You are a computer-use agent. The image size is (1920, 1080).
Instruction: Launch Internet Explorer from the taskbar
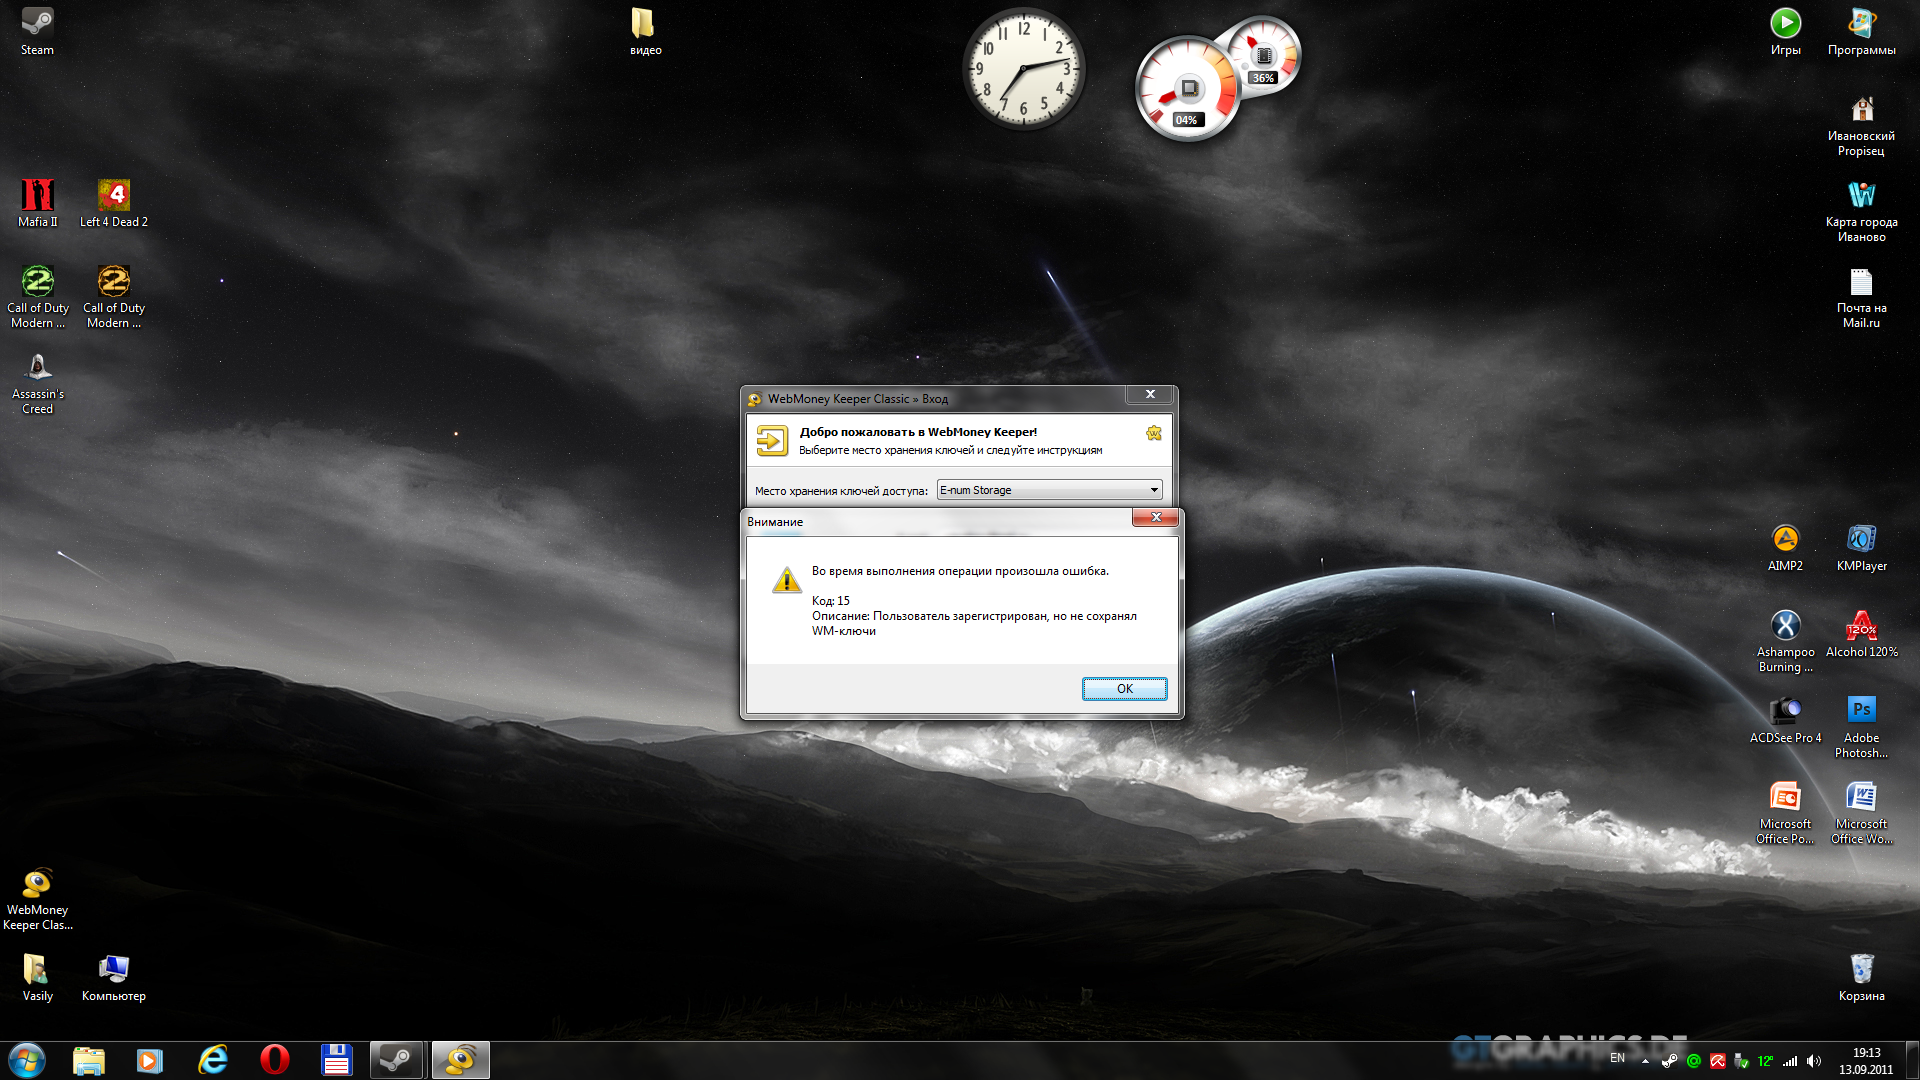click(213, 1060)
